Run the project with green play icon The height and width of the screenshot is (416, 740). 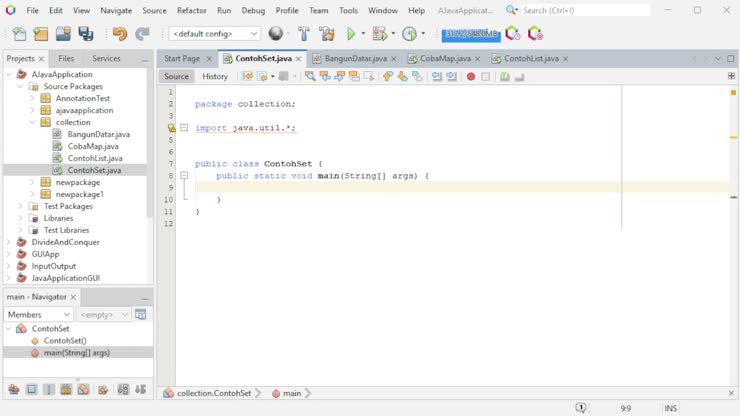click(351, 34)
